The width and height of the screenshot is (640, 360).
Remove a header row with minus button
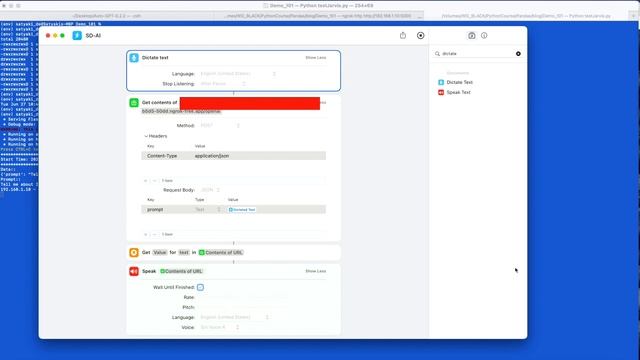pos(154,180)
